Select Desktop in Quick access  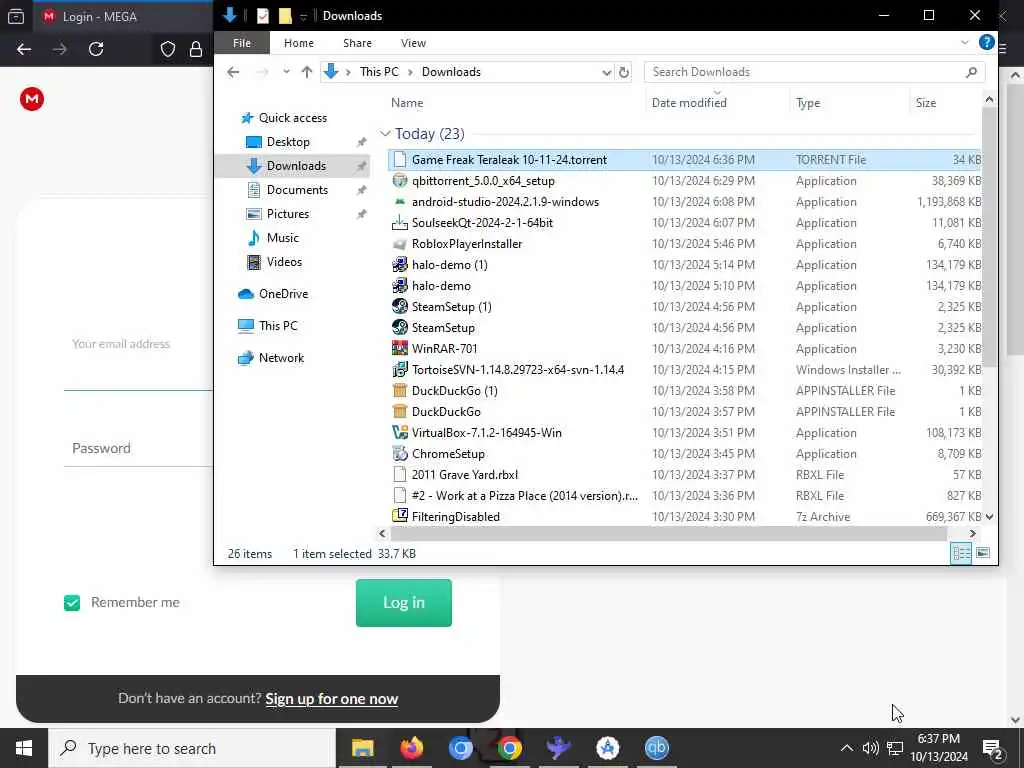coord(288,142)
